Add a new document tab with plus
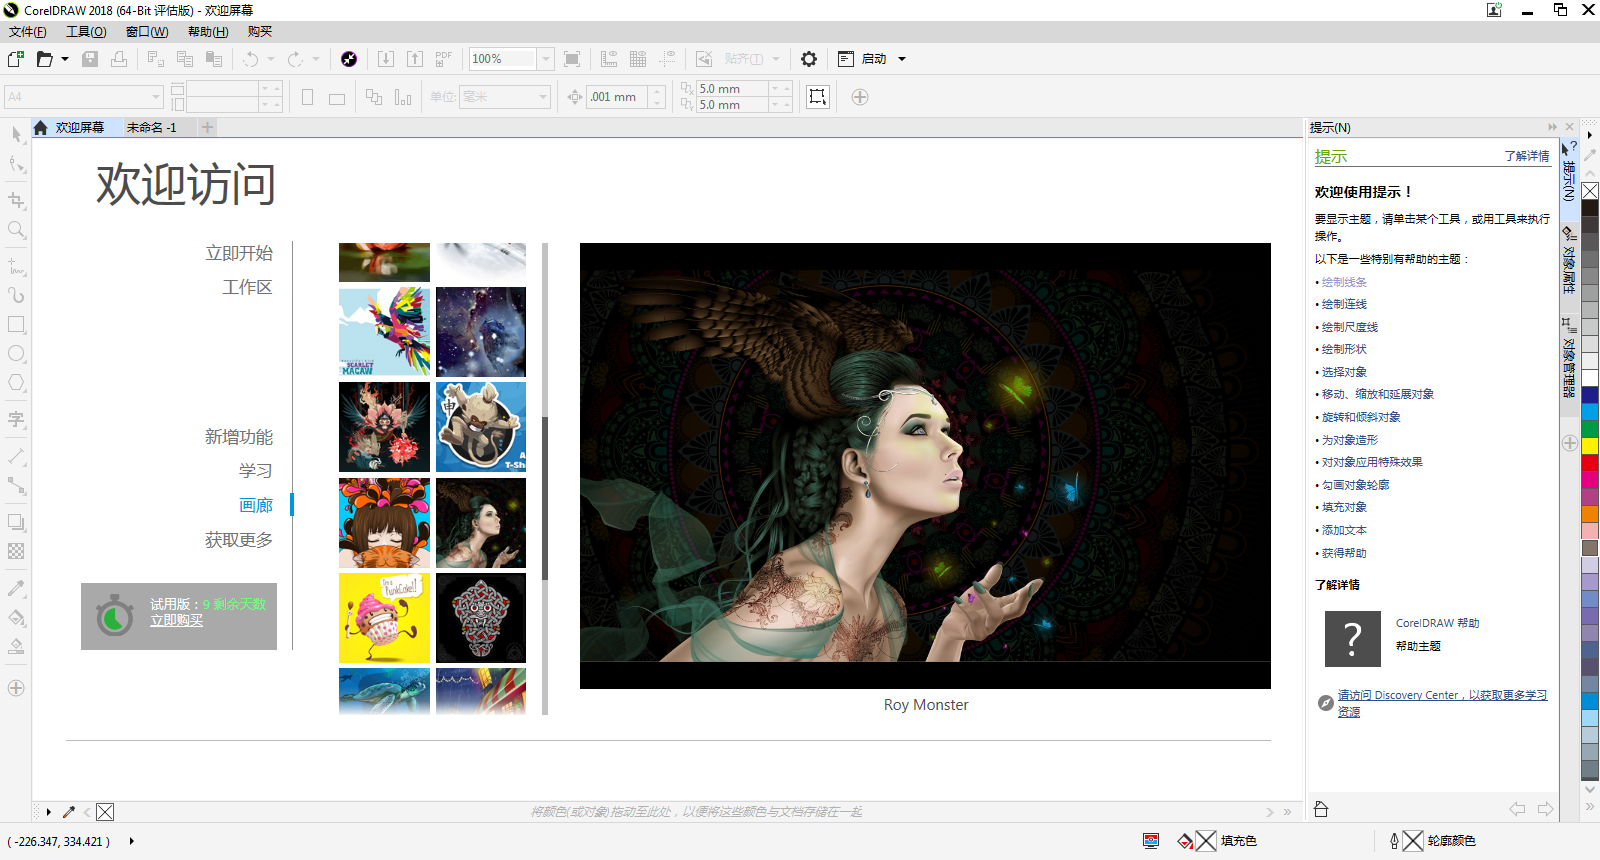The height and width of the screenshot is (860, 1600). coord(207,127)
